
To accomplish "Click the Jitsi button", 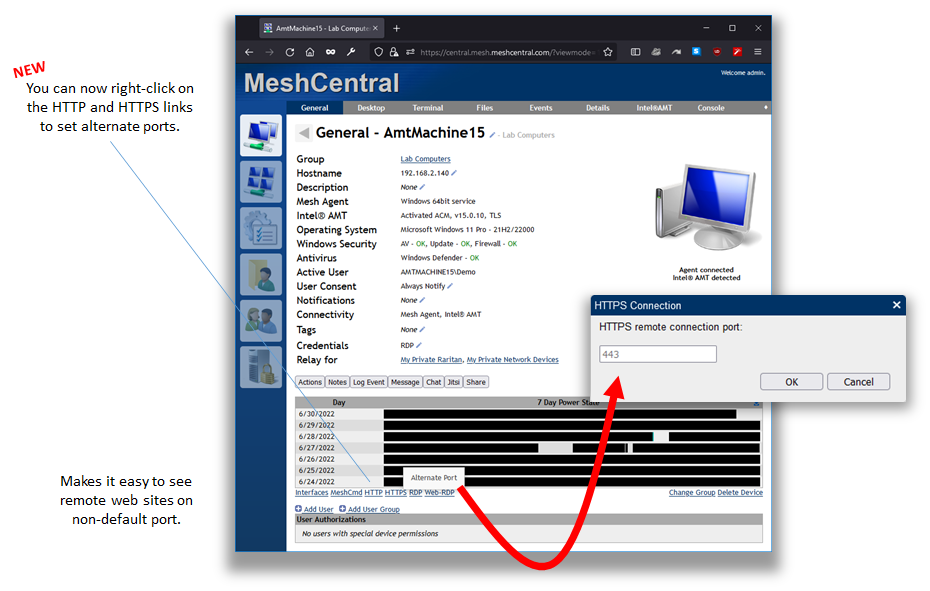I will (x=454, y=382).
